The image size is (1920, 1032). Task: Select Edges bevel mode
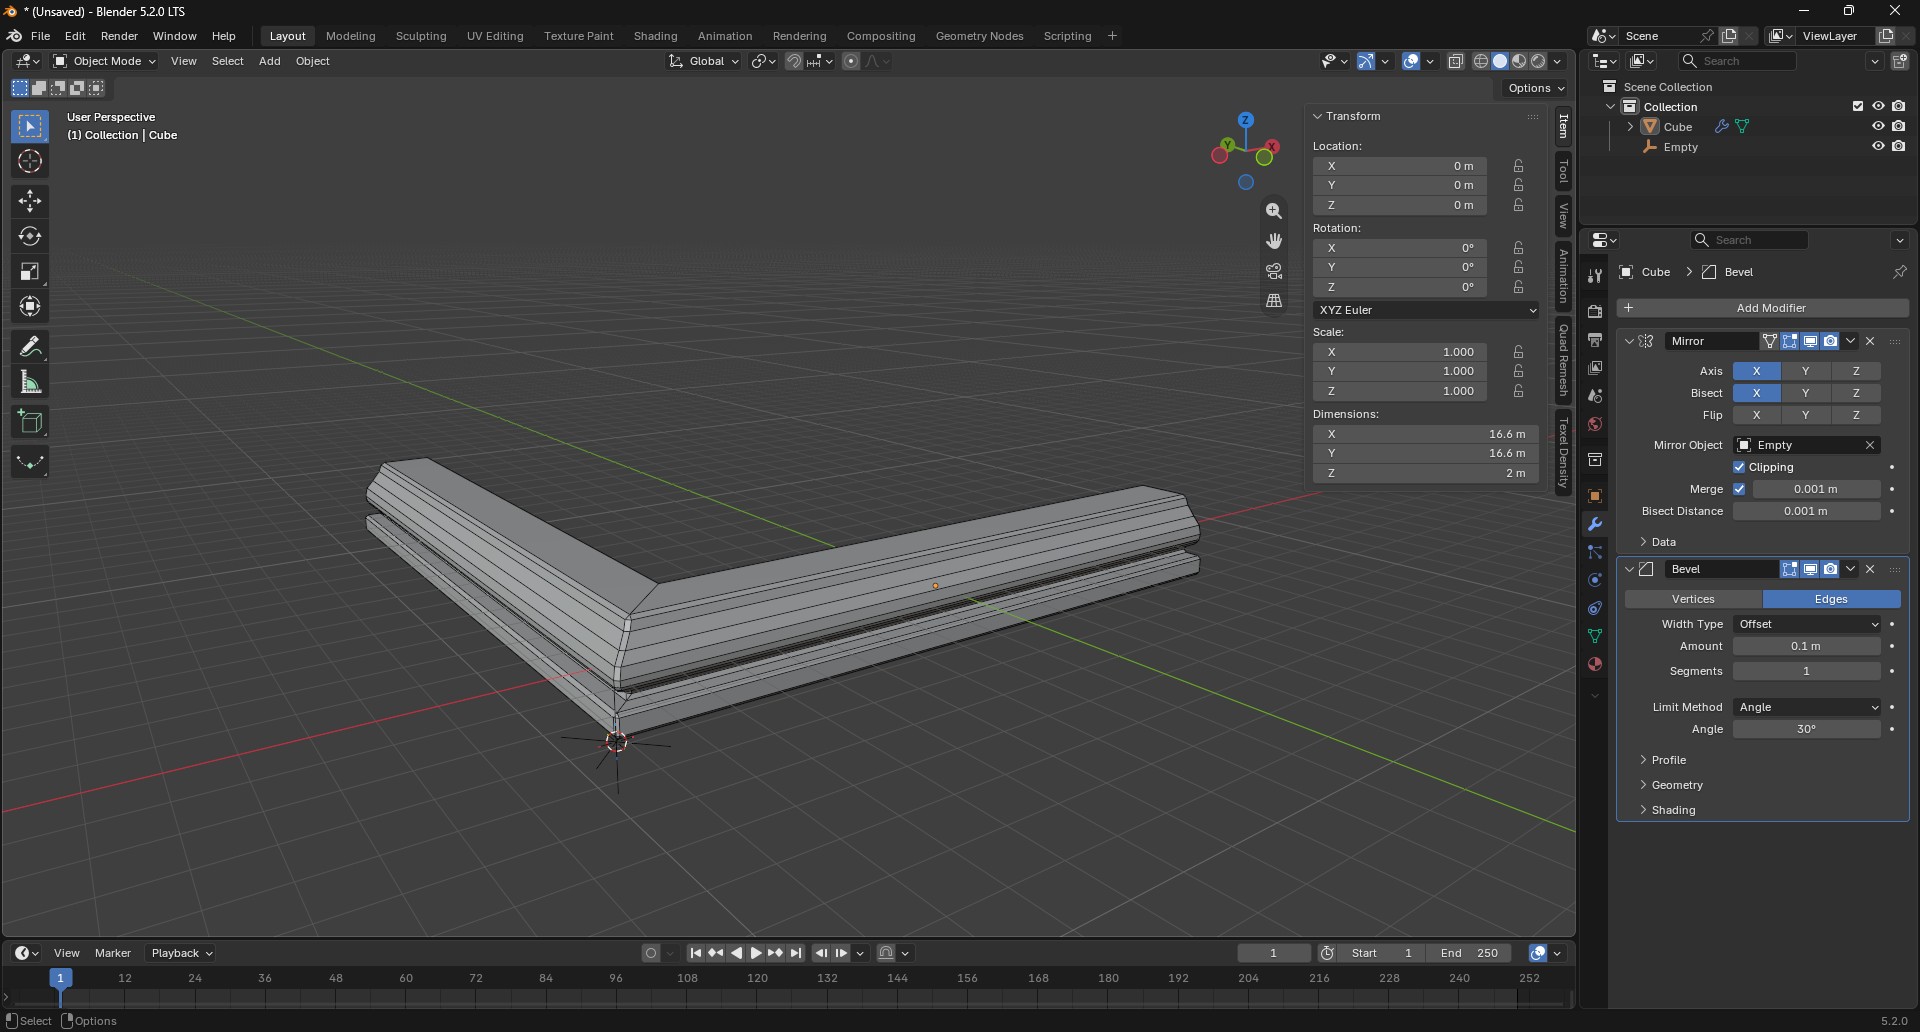coord(1831,599)
